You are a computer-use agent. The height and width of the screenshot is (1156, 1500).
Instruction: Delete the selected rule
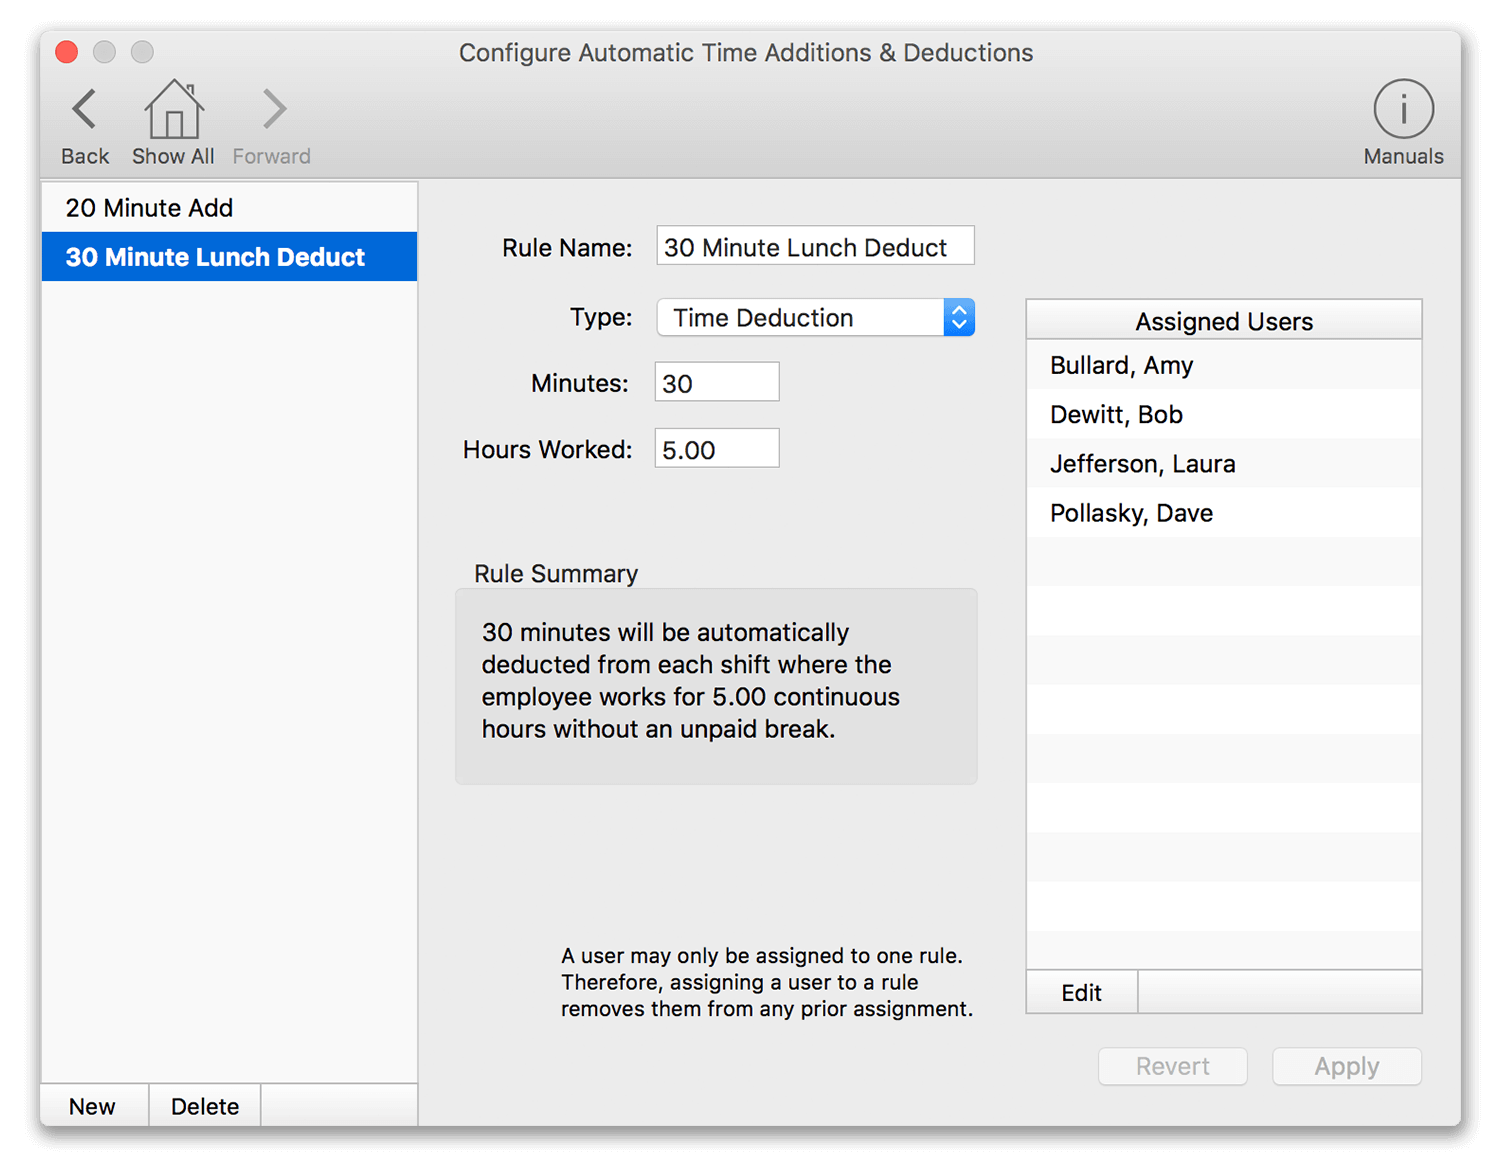(x=204, y=1106)
